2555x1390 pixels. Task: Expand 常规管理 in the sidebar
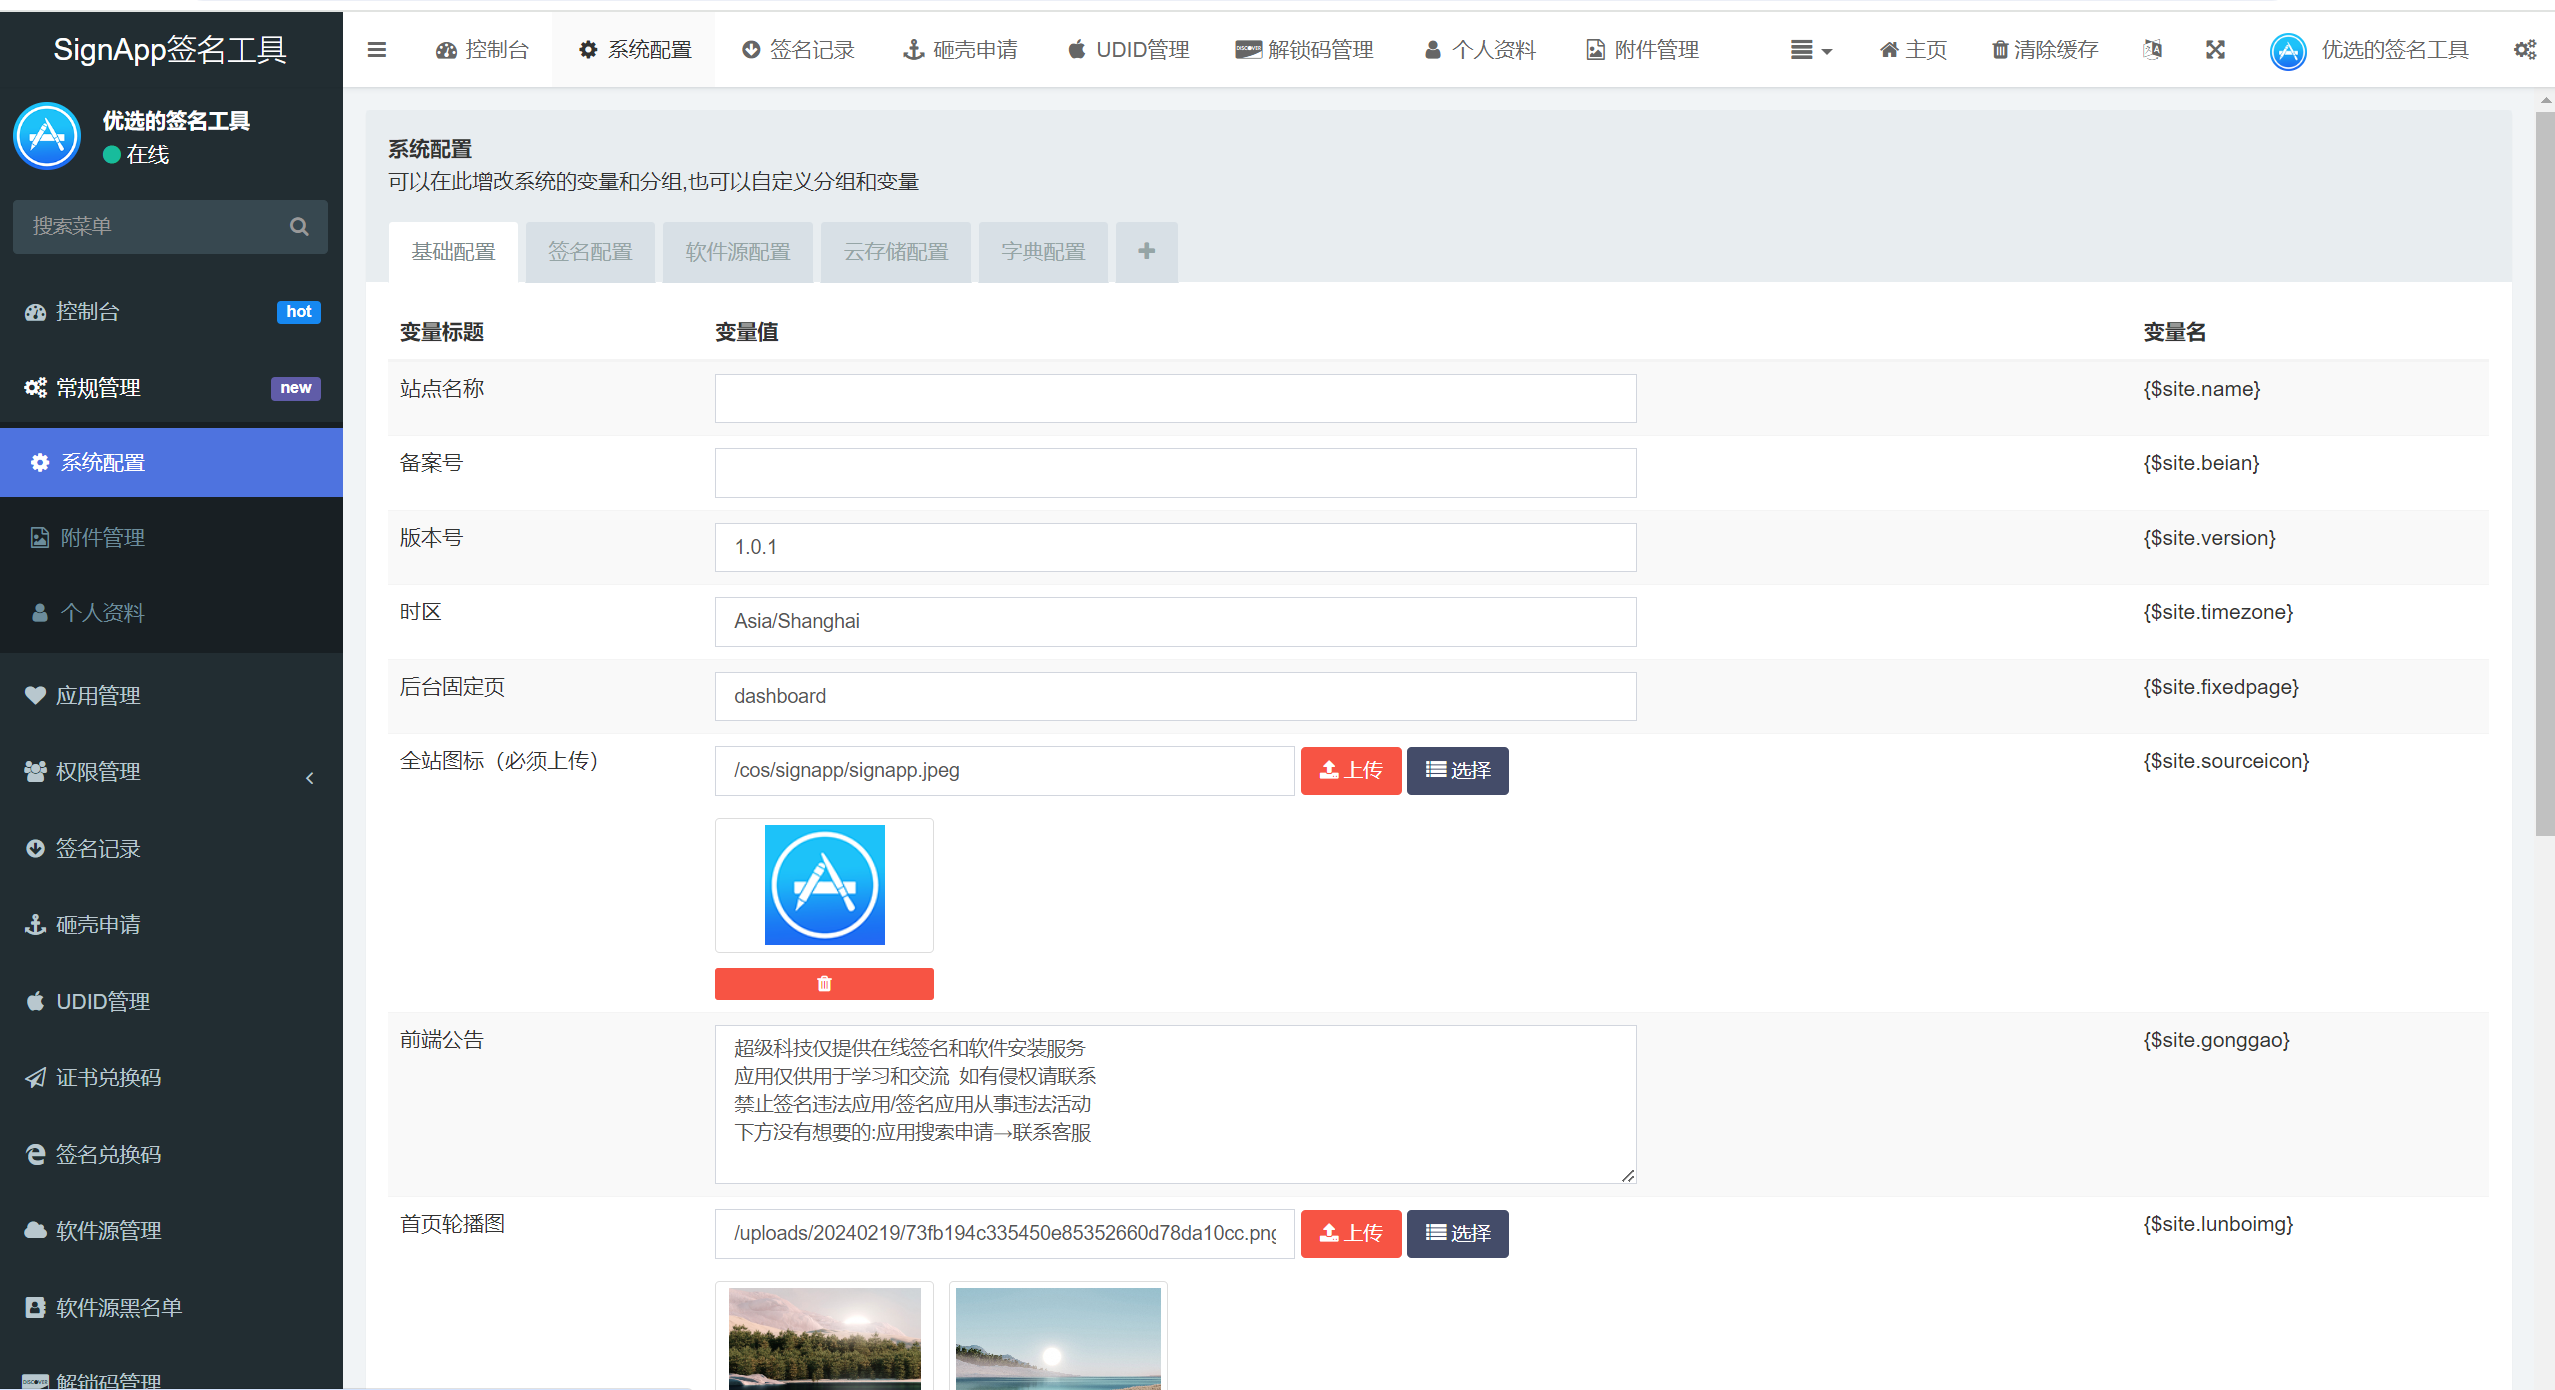(99, 387)
